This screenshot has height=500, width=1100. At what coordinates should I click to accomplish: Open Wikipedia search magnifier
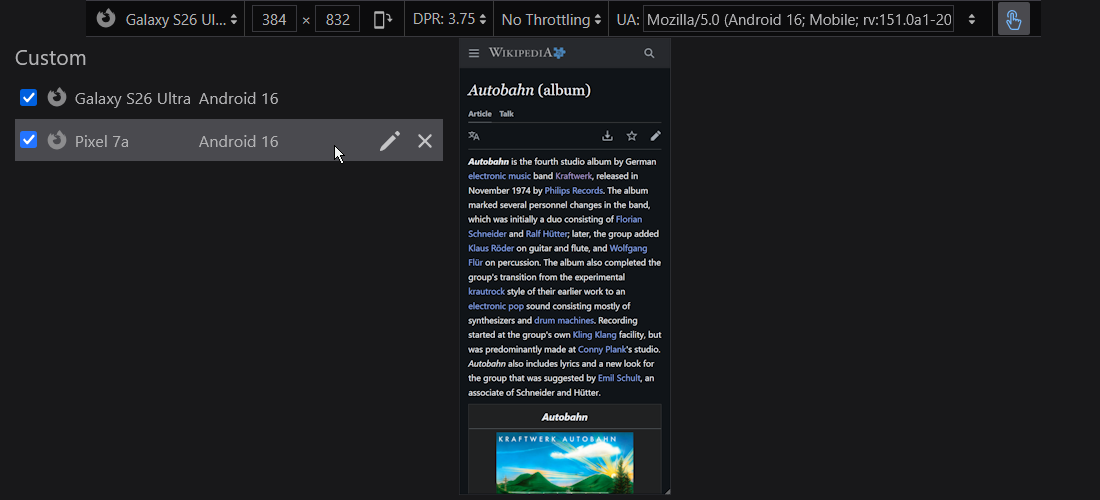(649, 53)
